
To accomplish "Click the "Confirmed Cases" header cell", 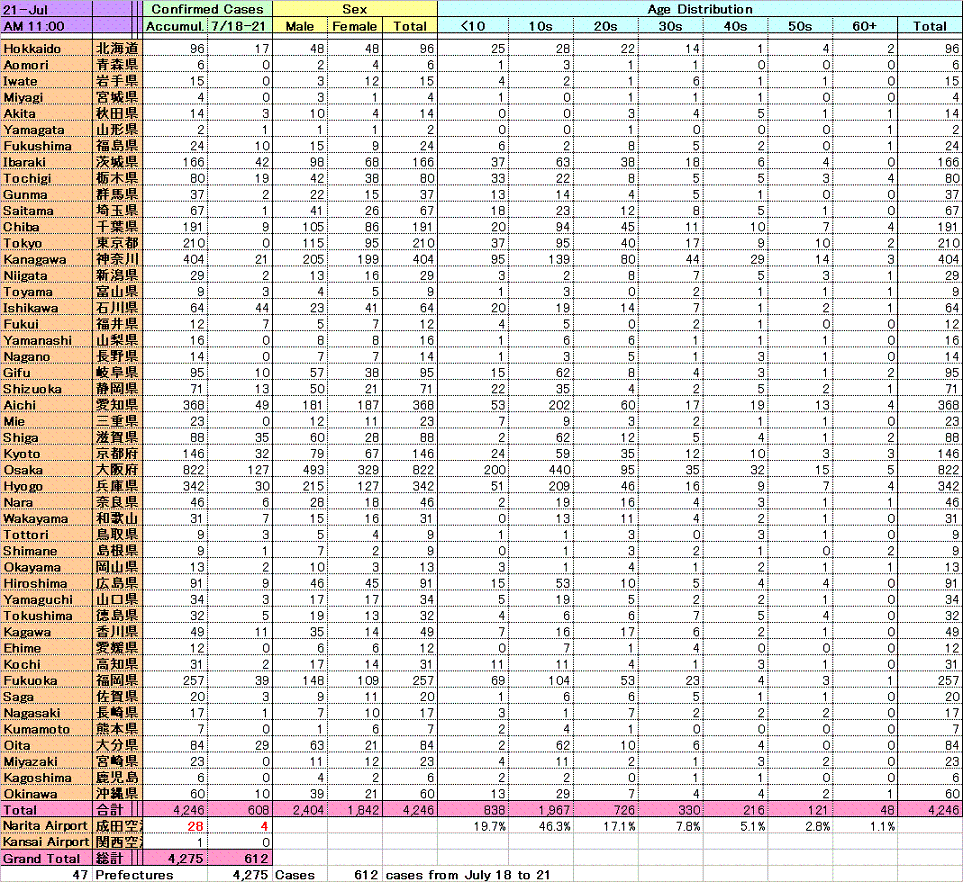I will [x=207, y=9].
